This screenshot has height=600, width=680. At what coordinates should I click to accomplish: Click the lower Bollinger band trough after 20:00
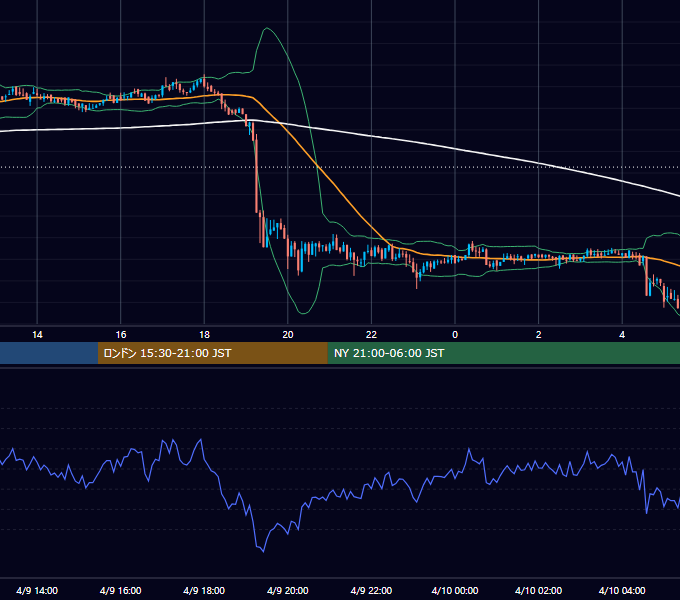(x=303, y=313)
